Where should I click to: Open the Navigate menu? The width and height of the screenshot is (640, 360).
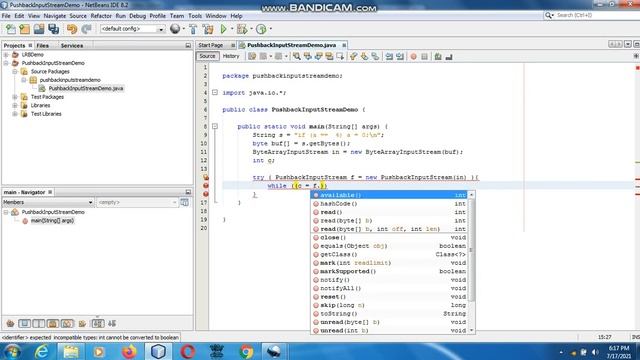pyautogui.click(x=55, y=16)
